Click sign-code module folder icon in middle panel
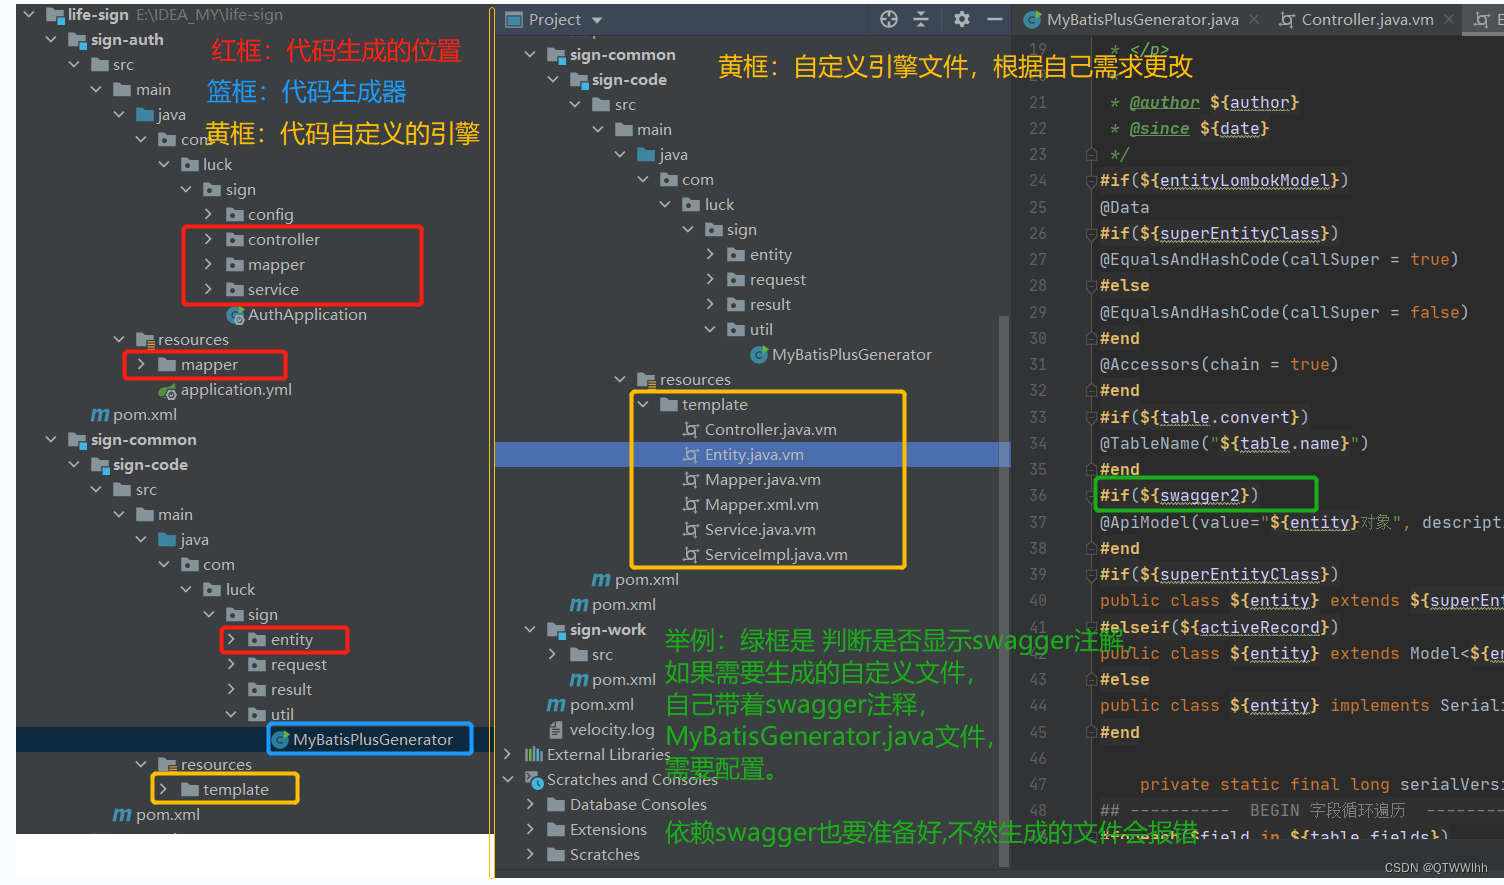1504x885 pixels. tap(579, 80)
